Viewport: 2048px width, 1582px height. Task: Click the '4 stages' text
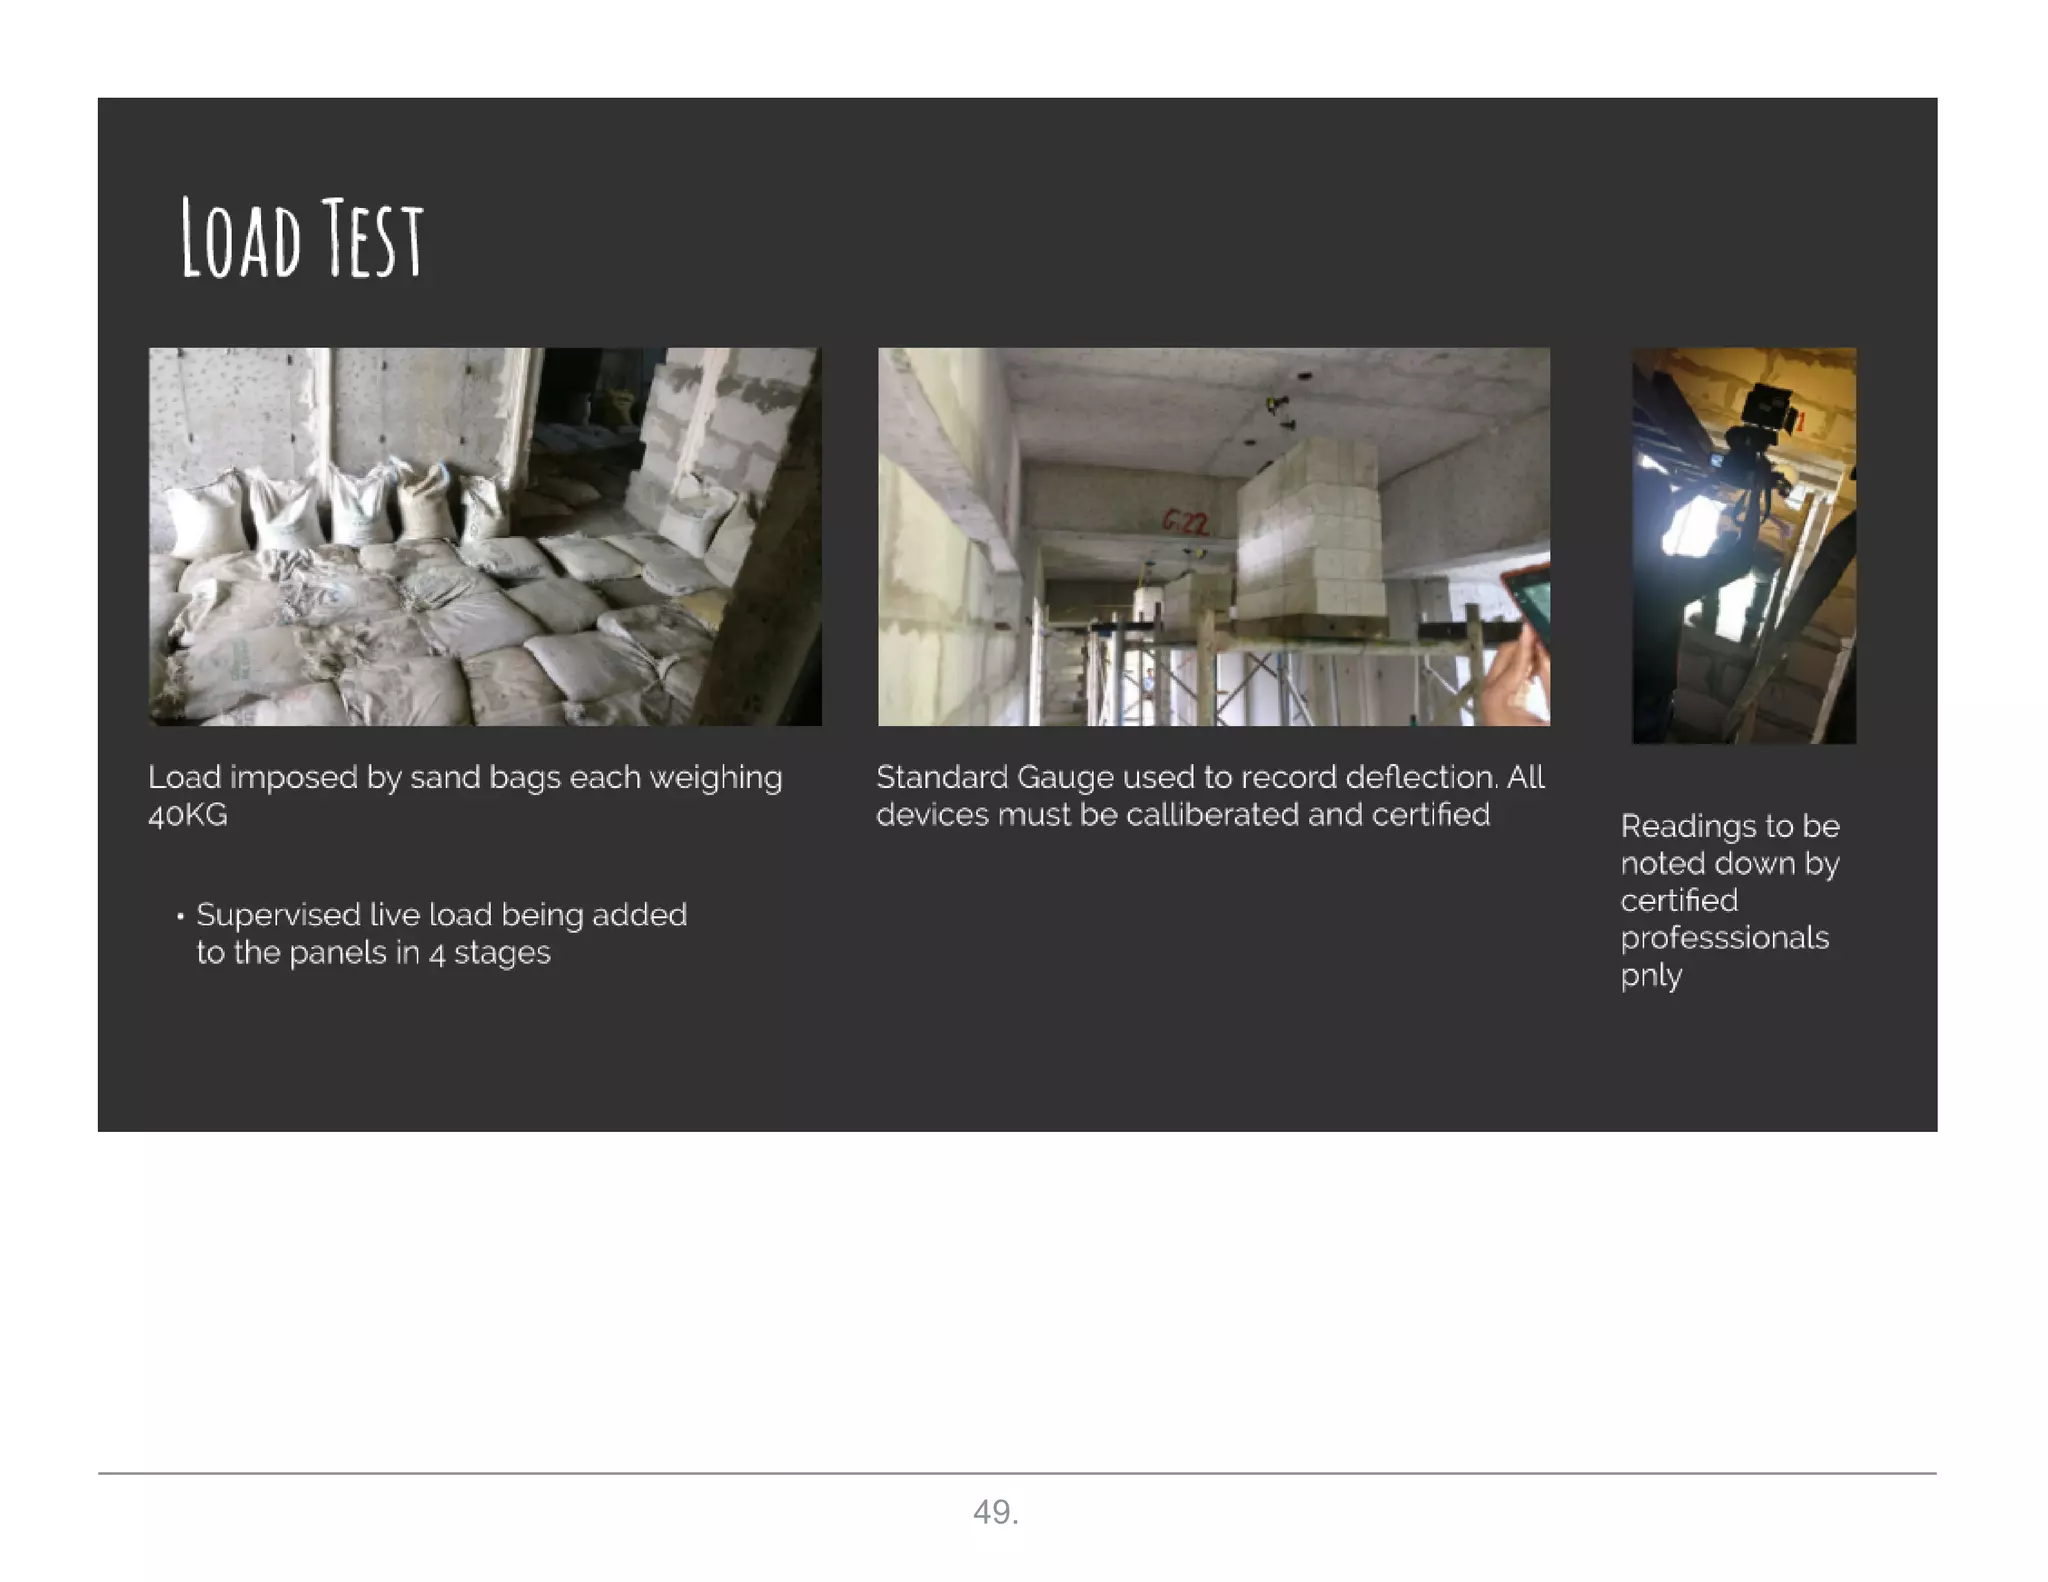[489, 952]
